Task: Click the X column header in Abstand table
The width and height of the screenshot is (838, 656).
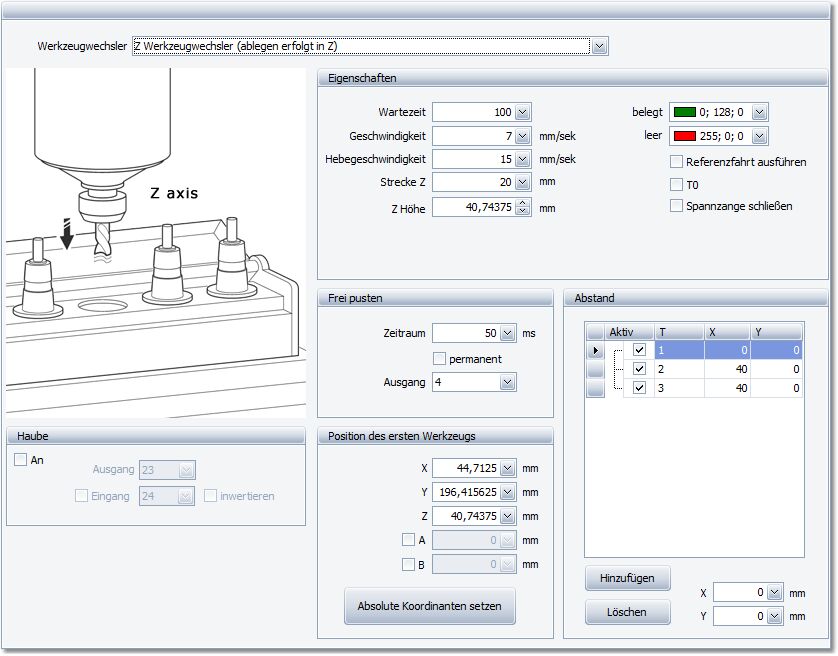Action: [727, 332]
